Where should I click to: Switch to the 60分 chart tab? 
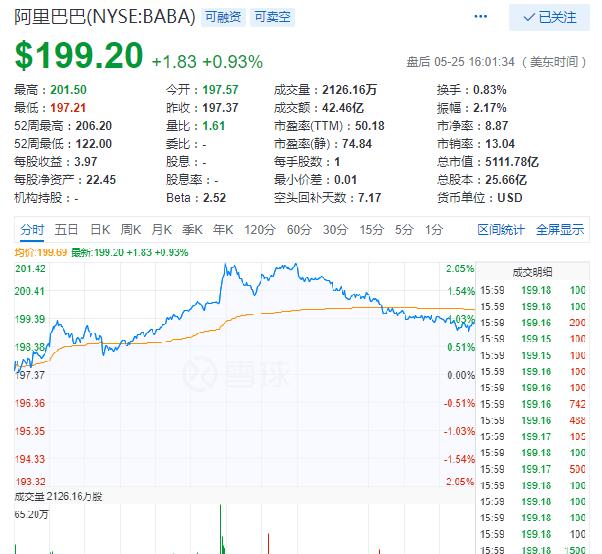point(299,230)
